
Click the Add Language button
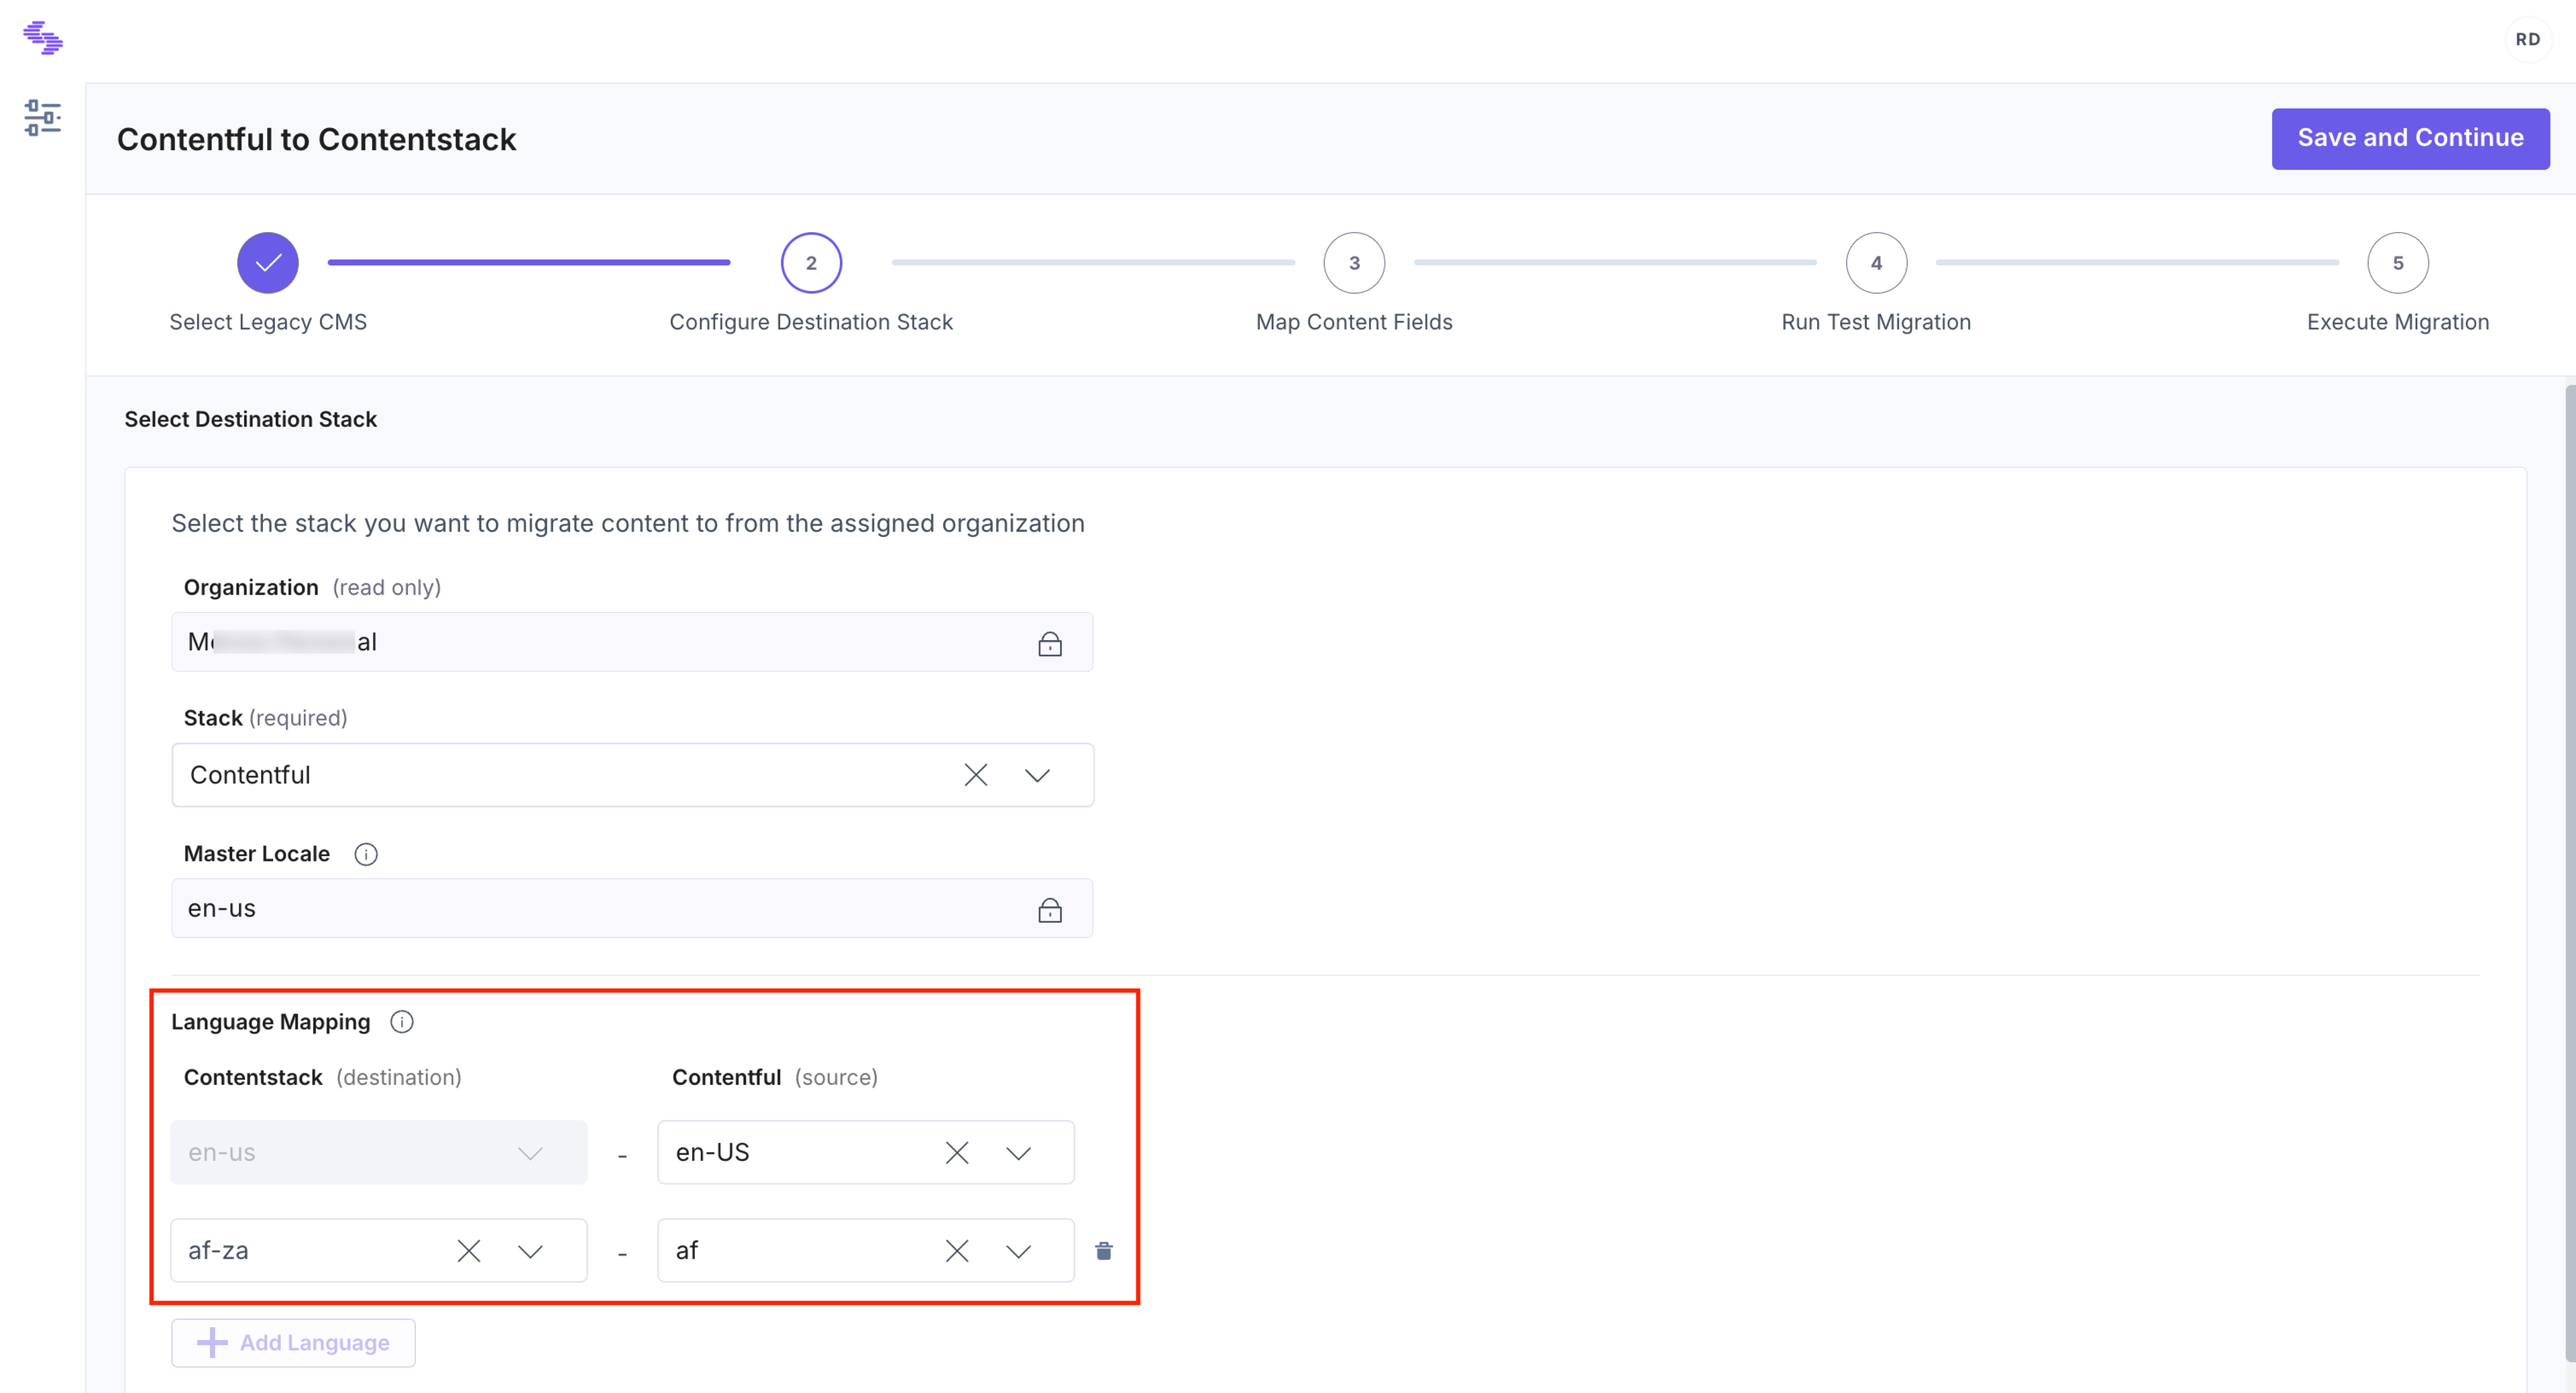click(293, 1343)
